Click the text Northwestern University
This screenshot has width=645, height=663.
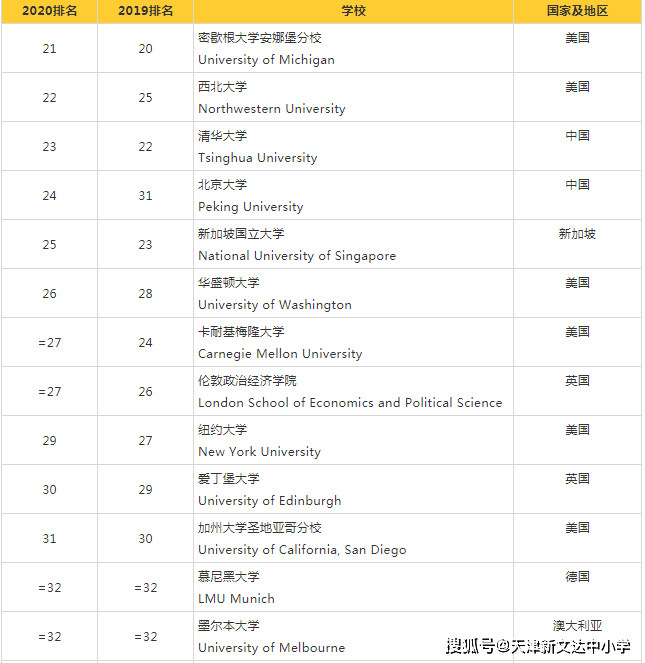point(272,109)
